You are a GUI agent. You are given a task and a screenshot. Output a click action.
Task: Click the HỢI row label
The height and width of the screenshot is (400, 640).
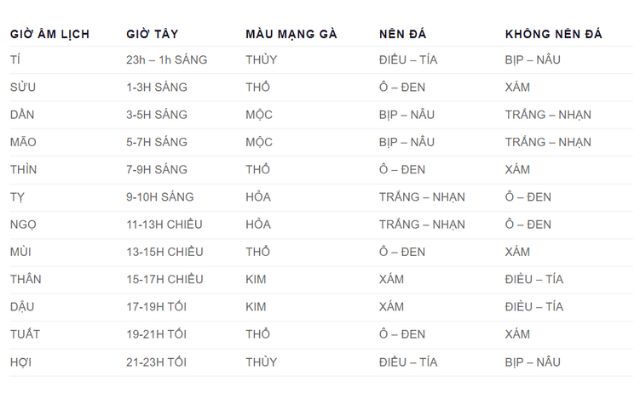click(21, 362)
